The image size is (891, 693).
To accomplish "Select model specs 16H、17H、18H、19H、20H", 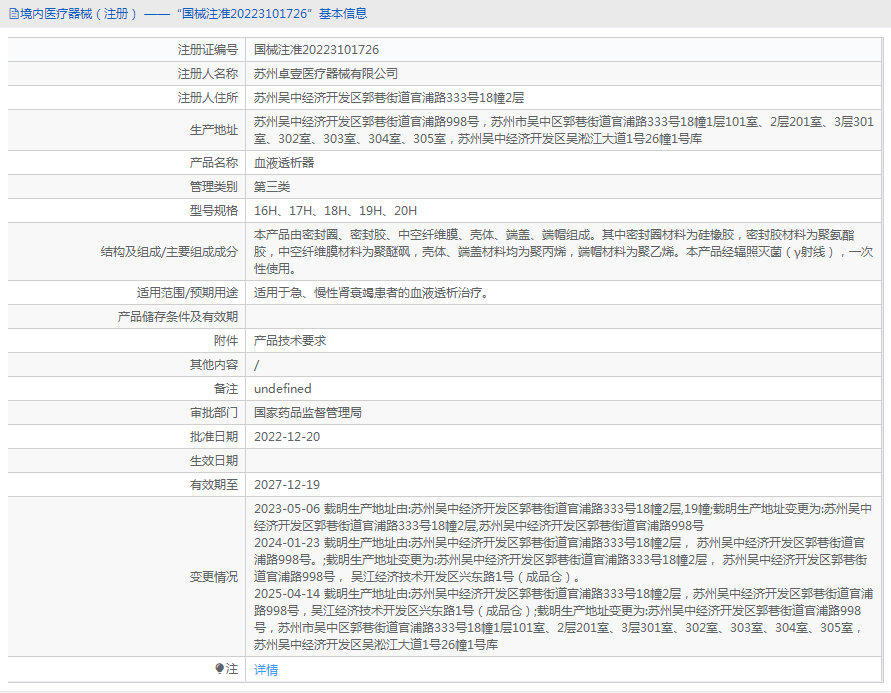I will (x=335, y=211).
